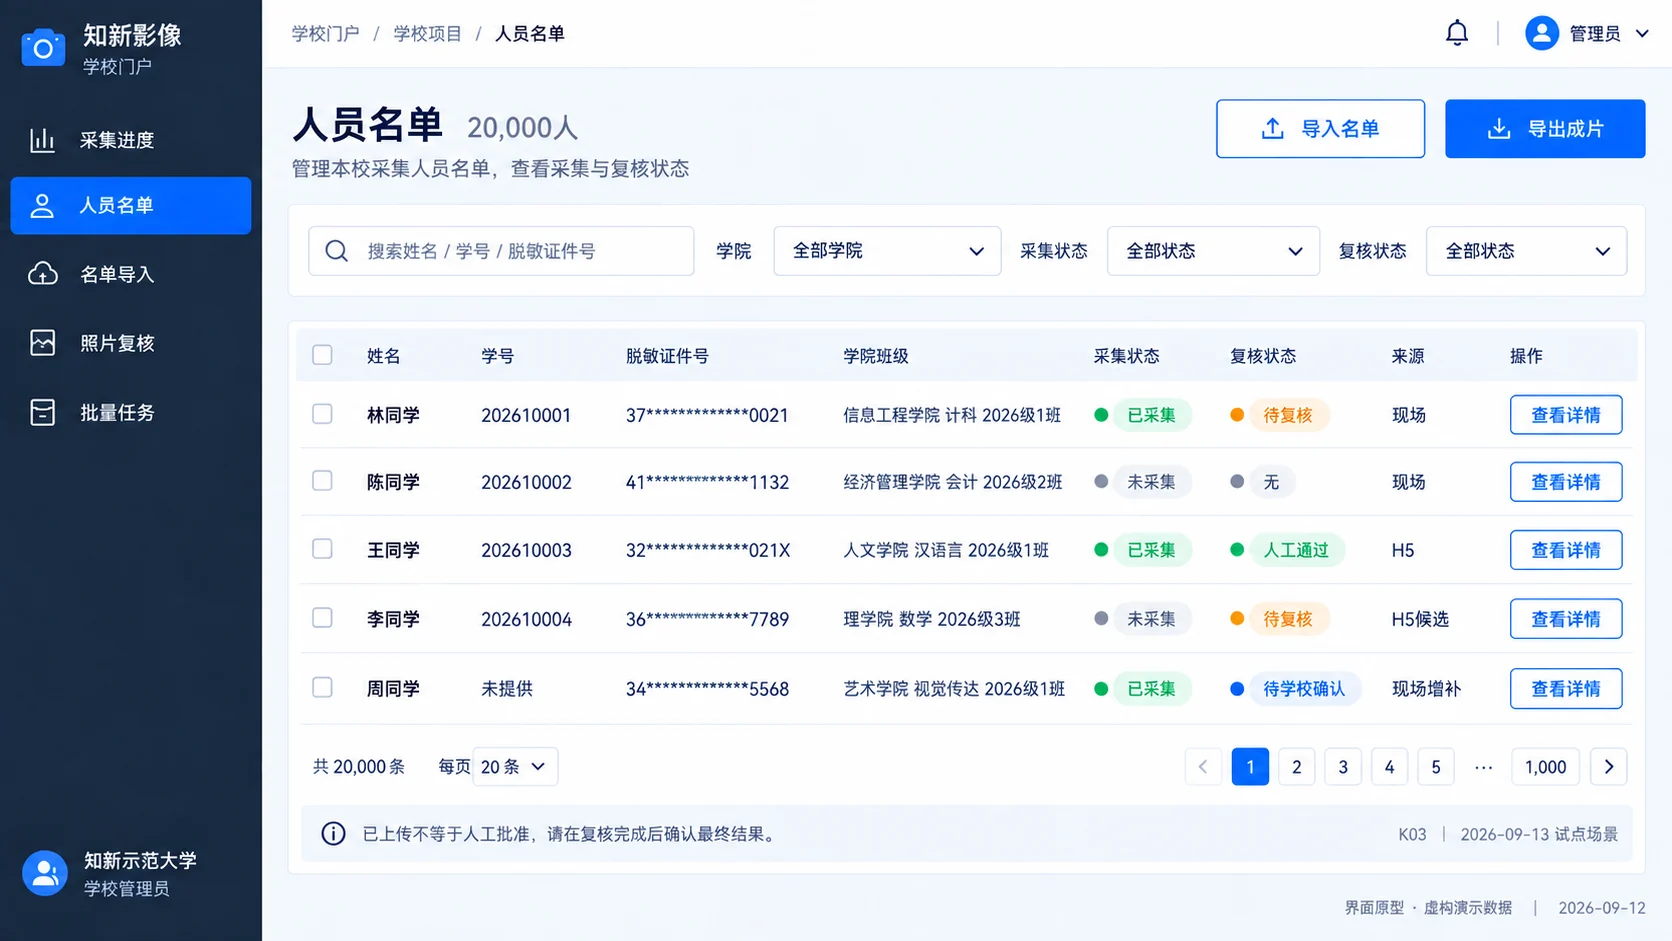Open the 每页 20 条 page size dropdown

(x=515, y=767)
